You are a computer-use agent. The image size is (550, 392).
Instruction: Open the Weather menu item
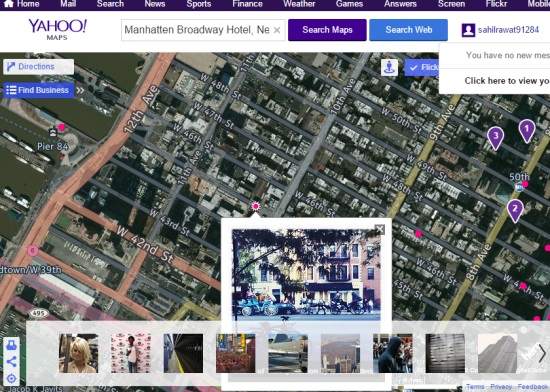tap(299, 4)
